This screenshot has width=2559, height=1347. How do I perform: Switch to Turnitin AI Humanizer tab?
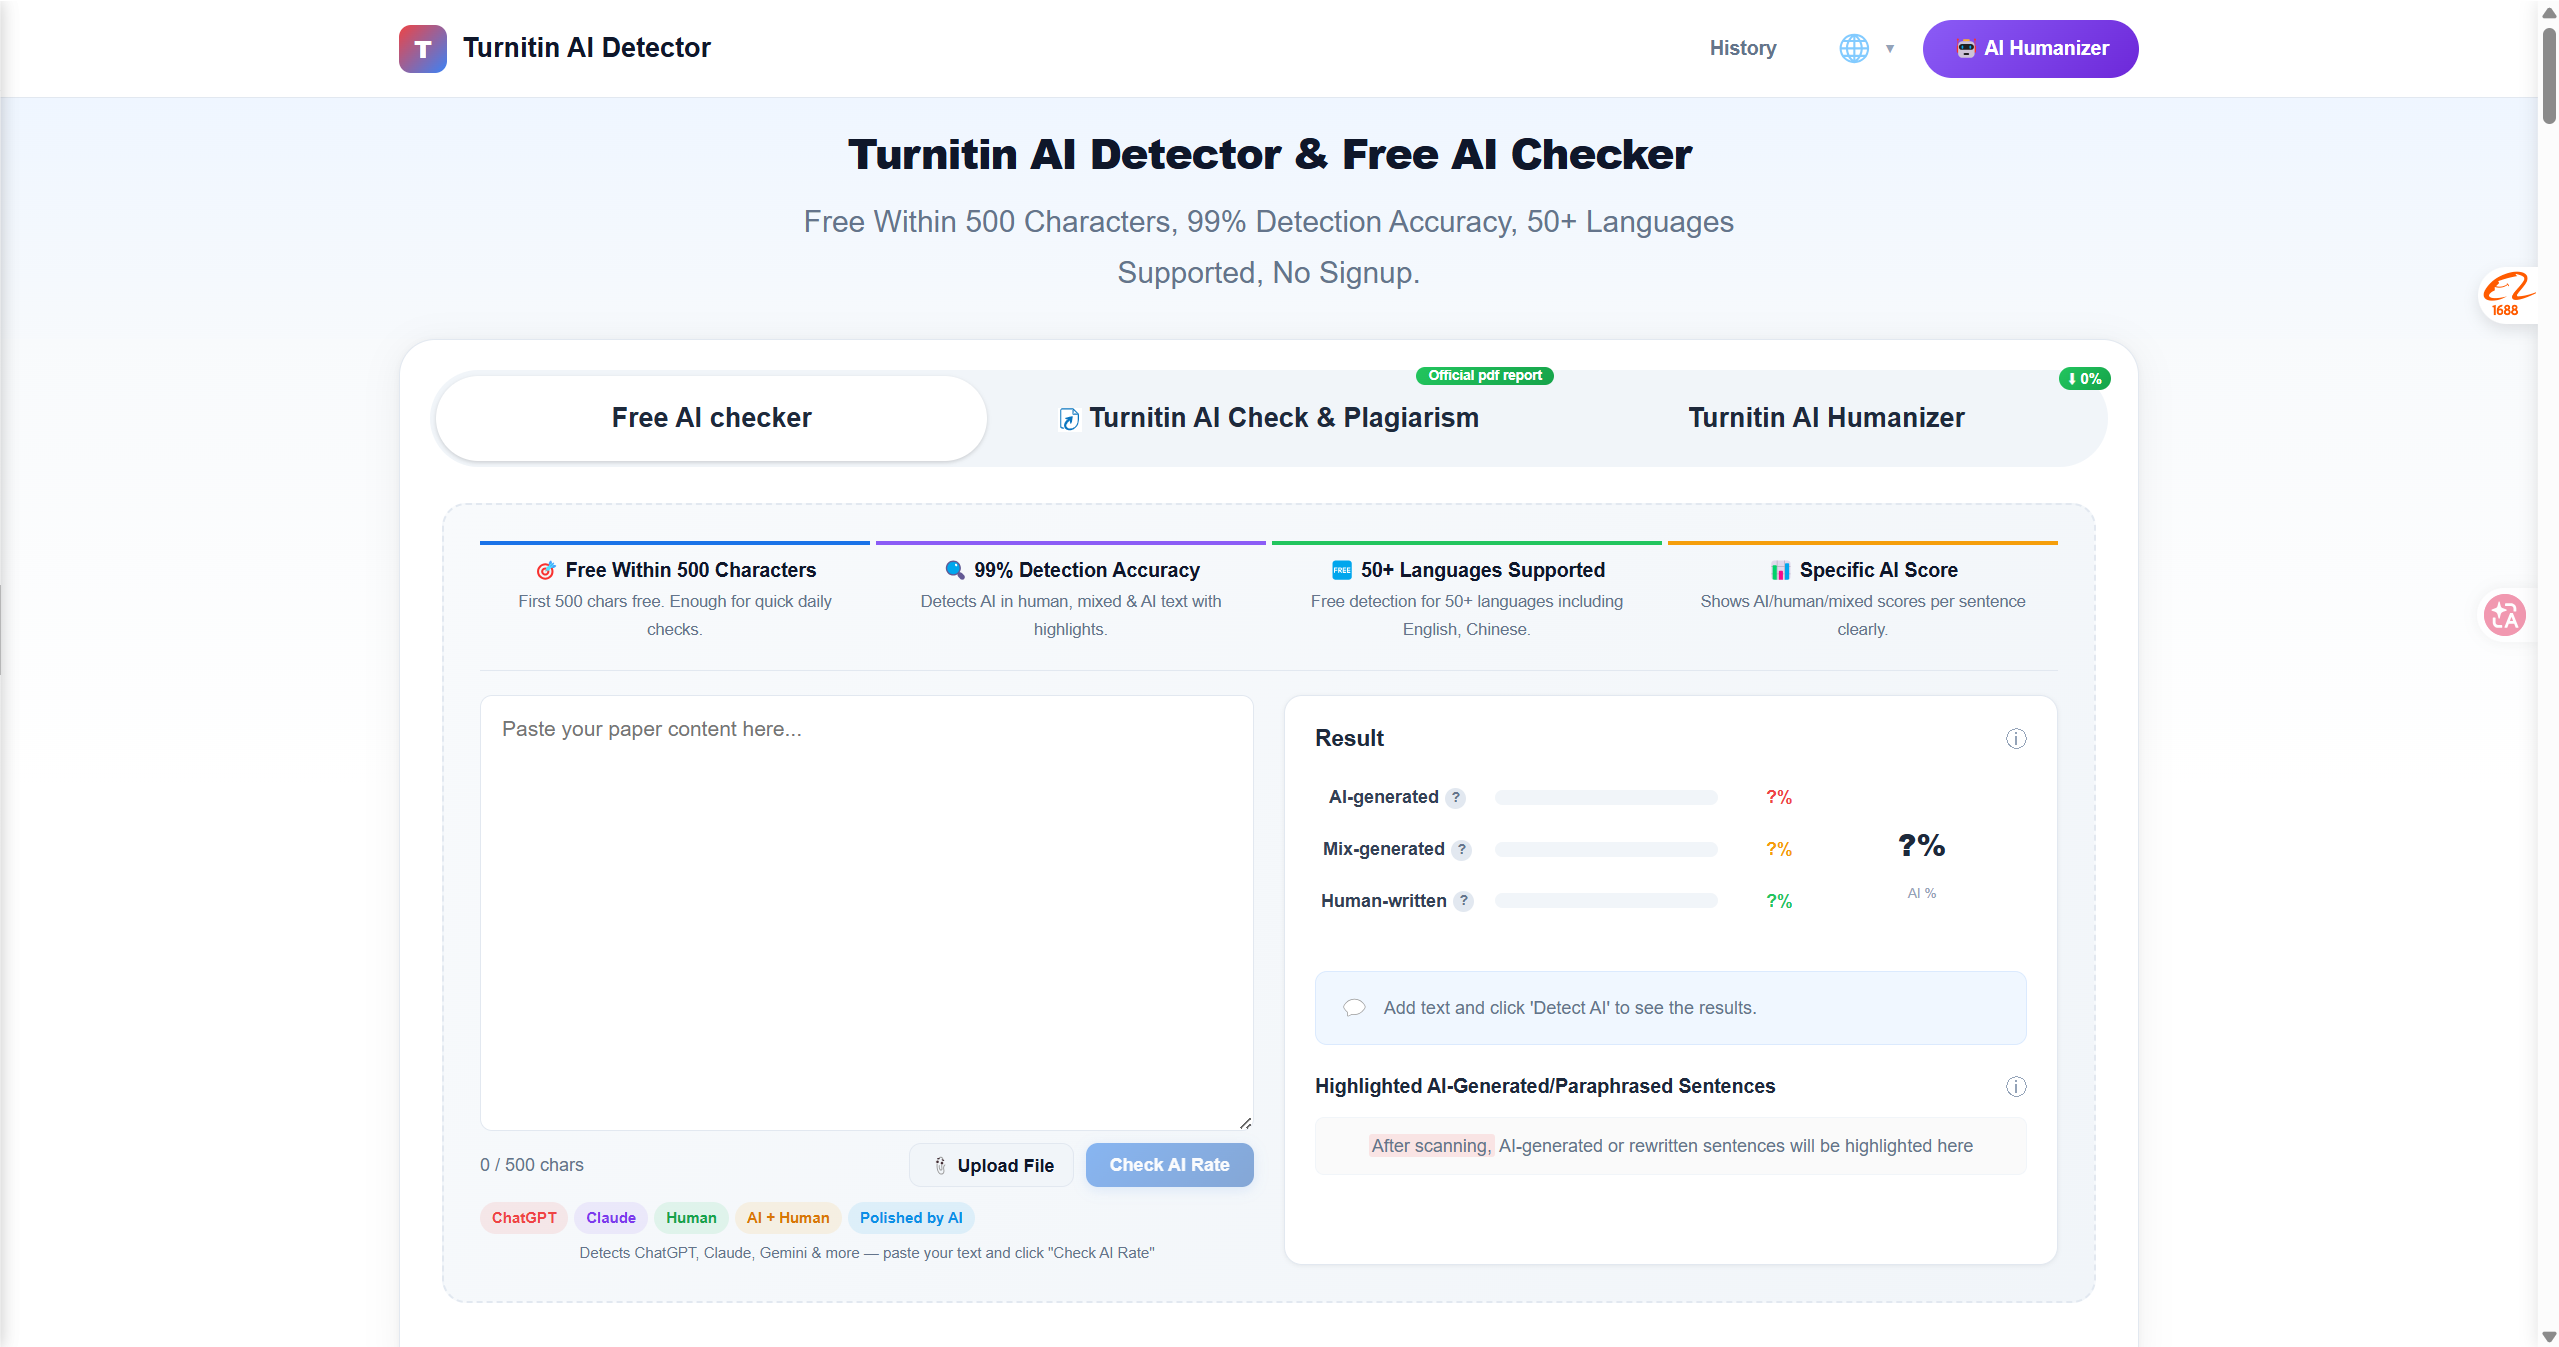pyautogui.click(x=1826, y=418)
